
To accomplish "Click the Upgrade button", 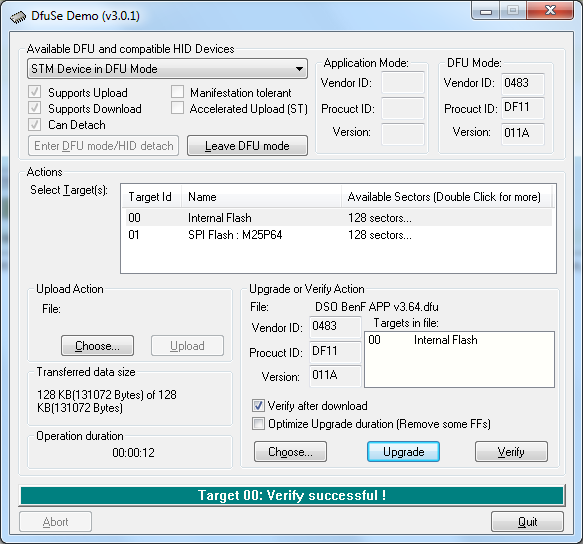I will (x=403, y=452).
